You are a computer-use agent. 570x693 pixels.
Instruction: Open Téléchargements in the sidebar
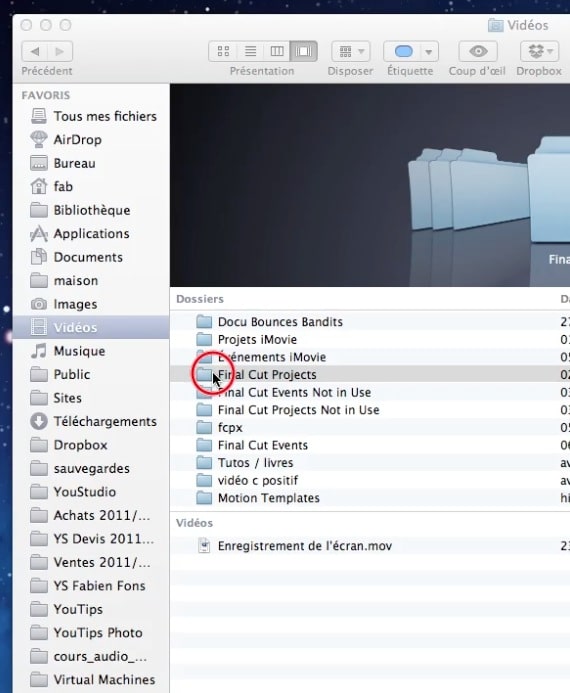tap(93, 421)
